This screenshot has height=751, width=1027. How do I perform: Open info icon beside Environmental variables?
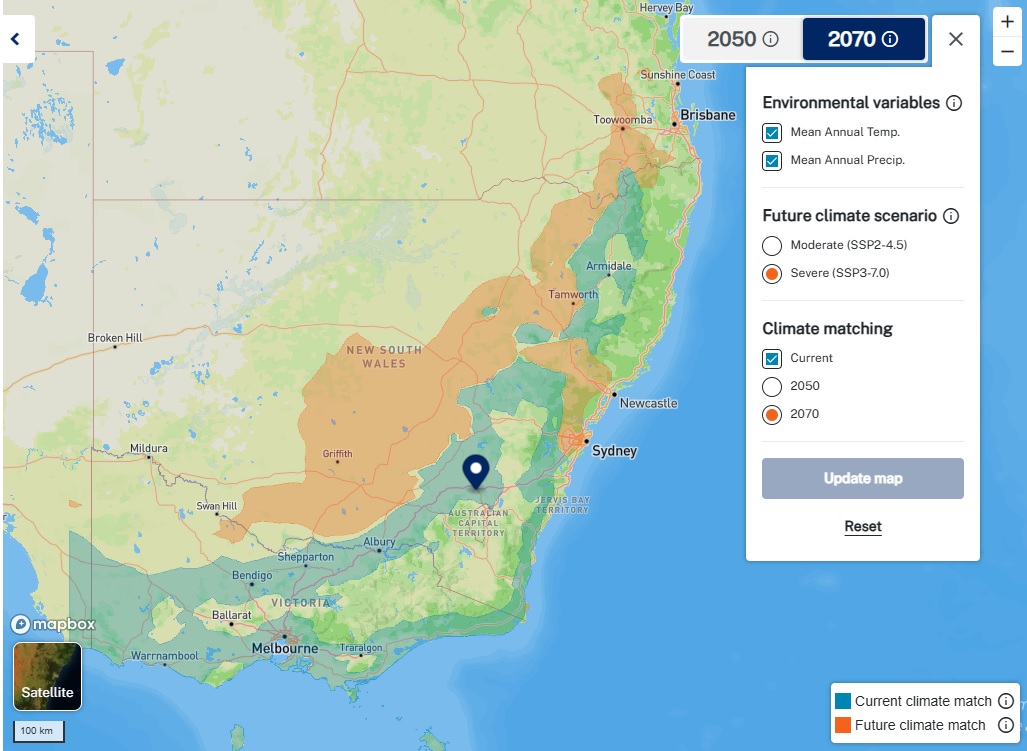pos(954,103)
